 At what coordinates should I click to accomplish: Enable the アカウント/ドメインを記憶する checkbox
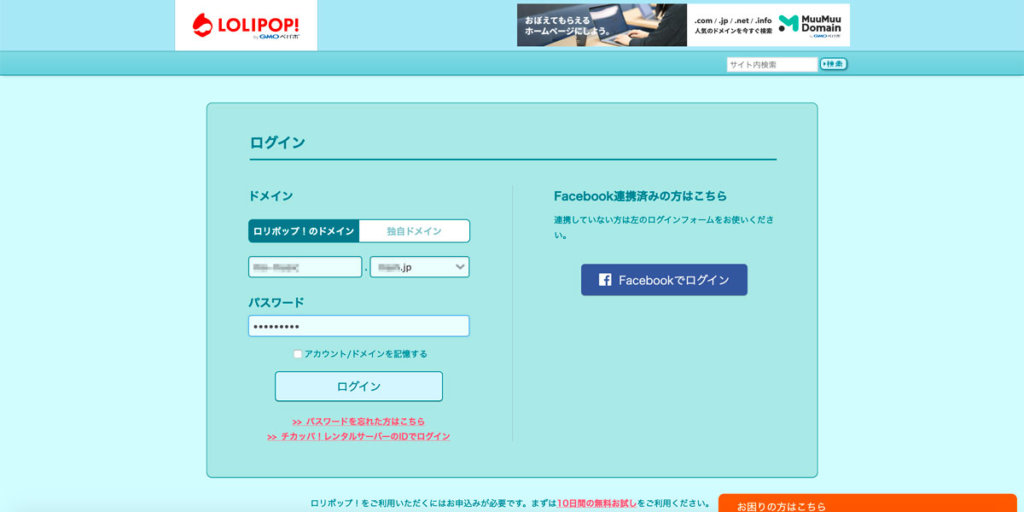pyautogui.click(x=298, y=354)
